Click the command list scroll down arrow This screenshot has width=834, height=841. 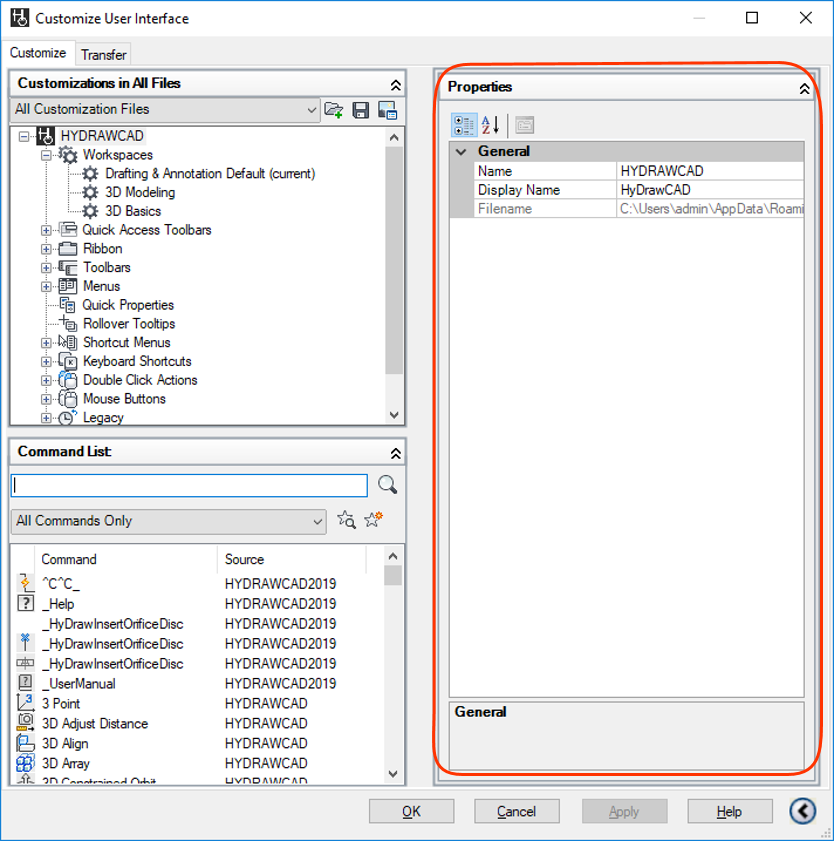393,774
